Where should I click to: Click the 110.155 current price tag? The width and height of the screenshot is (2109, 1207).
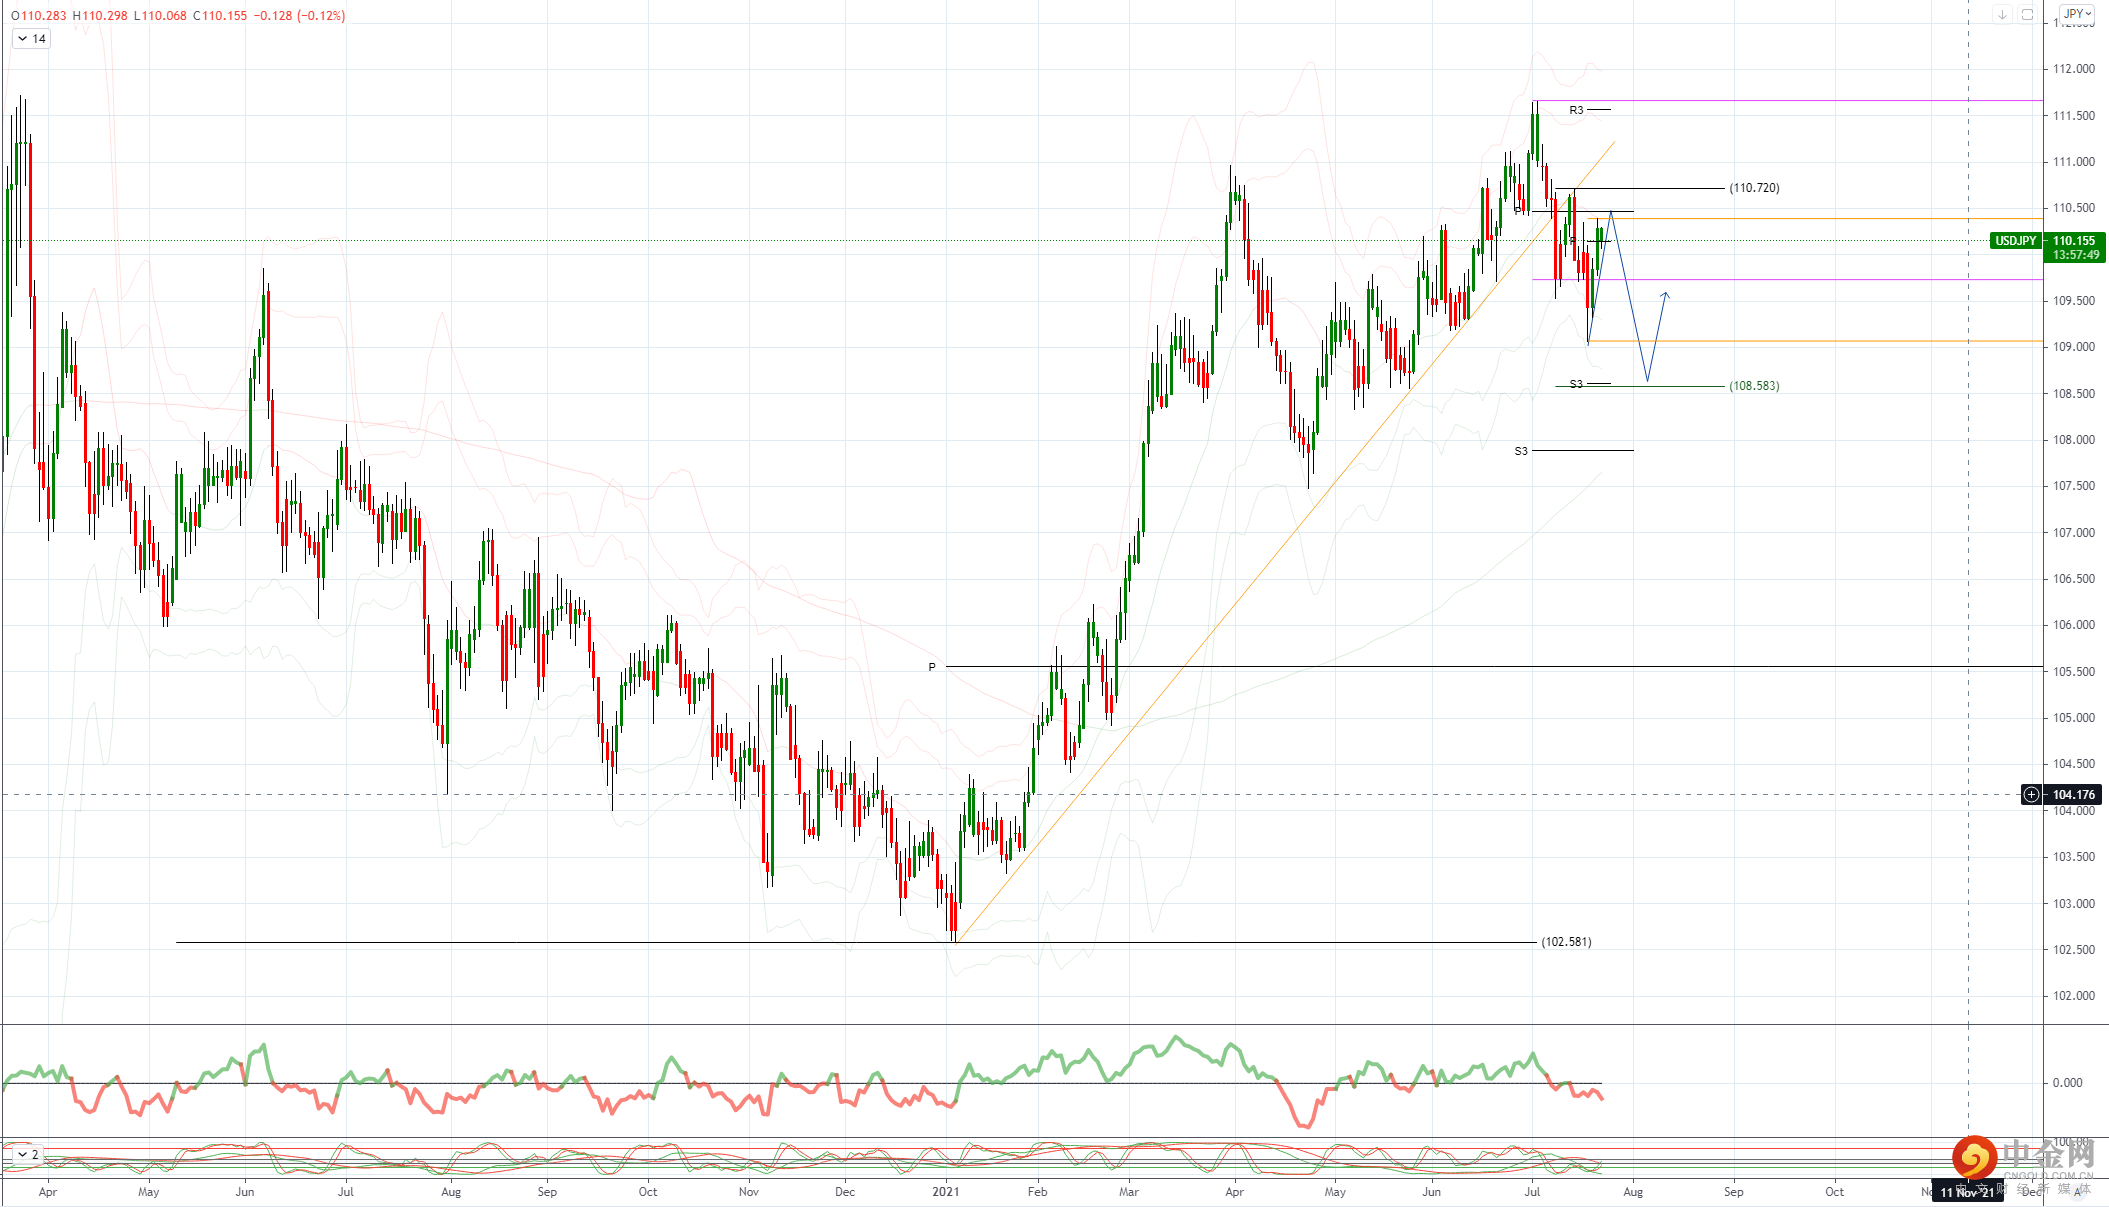coord(2074,241)
